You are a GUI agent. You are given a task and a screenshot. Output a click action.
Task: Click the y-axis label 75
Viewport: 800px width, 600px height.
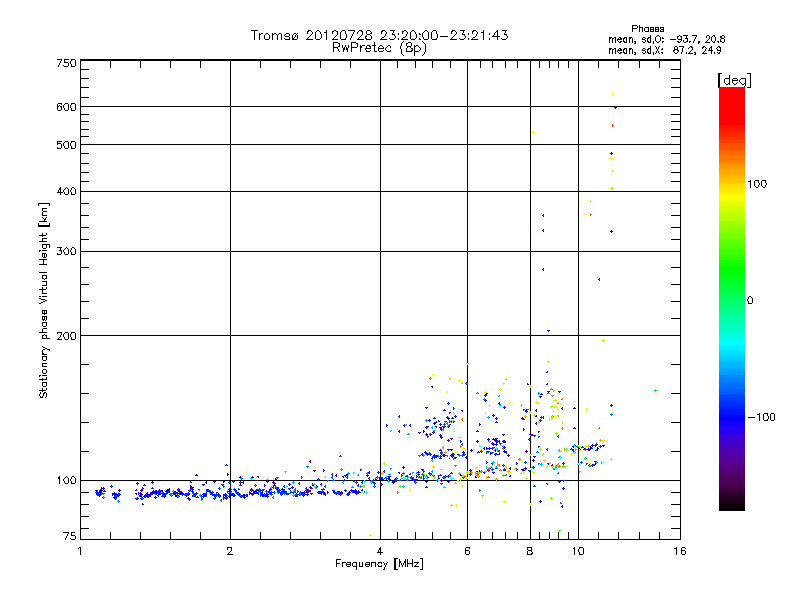(70, 536)
